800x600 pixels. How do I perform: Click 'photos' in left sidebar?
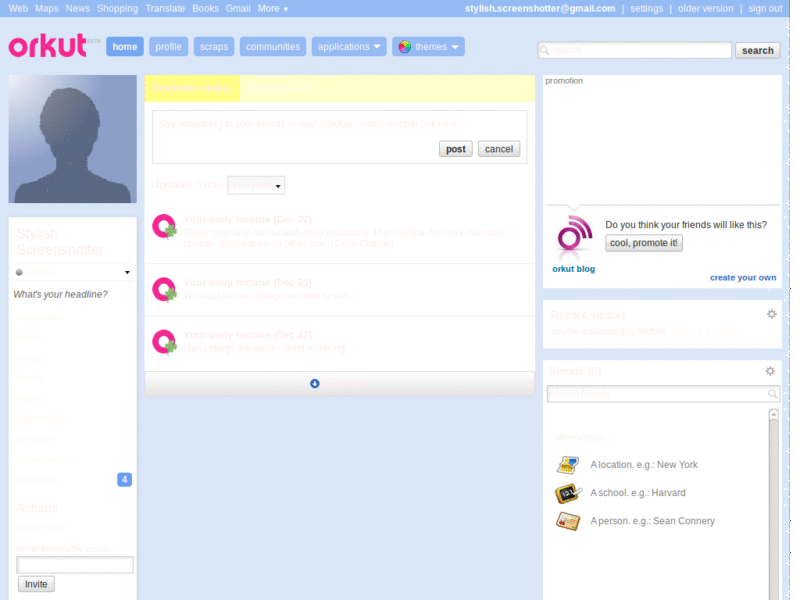30,378
